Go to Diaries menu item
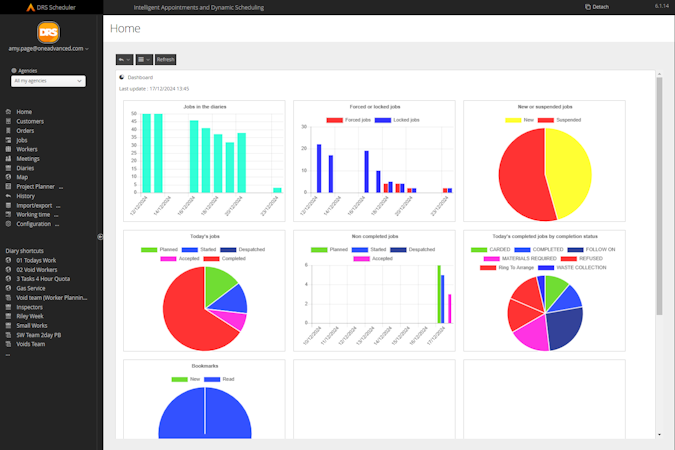The width and height of the screenshot is (675, 450). (25, 168)
